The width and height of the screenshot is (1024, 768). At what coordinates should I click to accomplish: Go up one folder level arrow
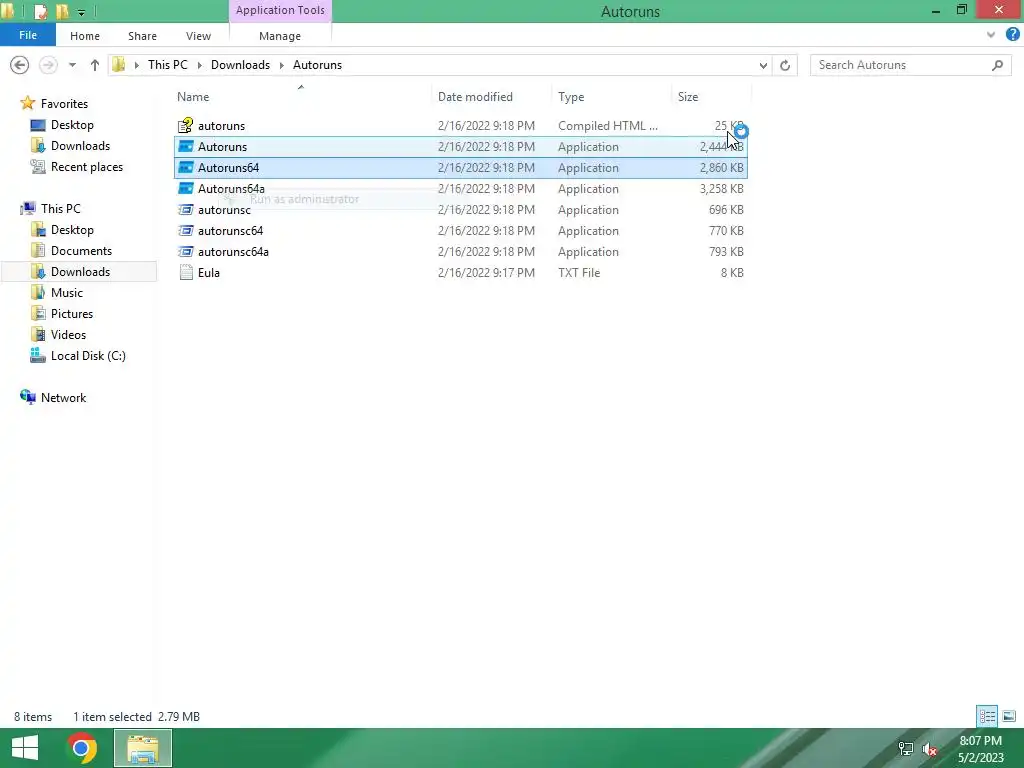click(95, 65)
